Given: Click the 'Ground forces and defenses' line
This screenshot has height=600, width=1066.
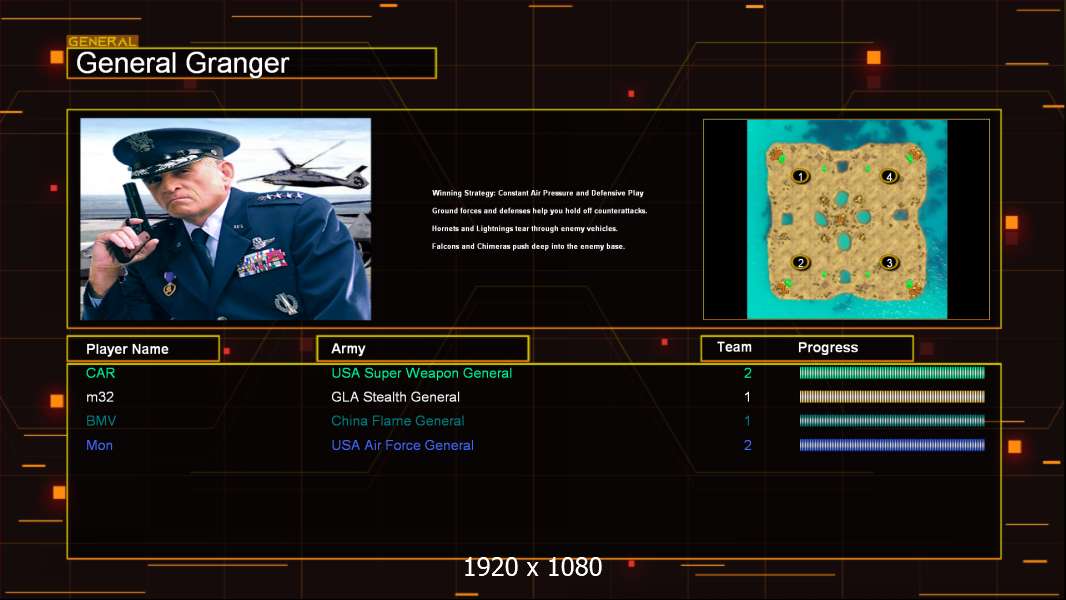Looking at the screenshot, I should coord(540,211).
